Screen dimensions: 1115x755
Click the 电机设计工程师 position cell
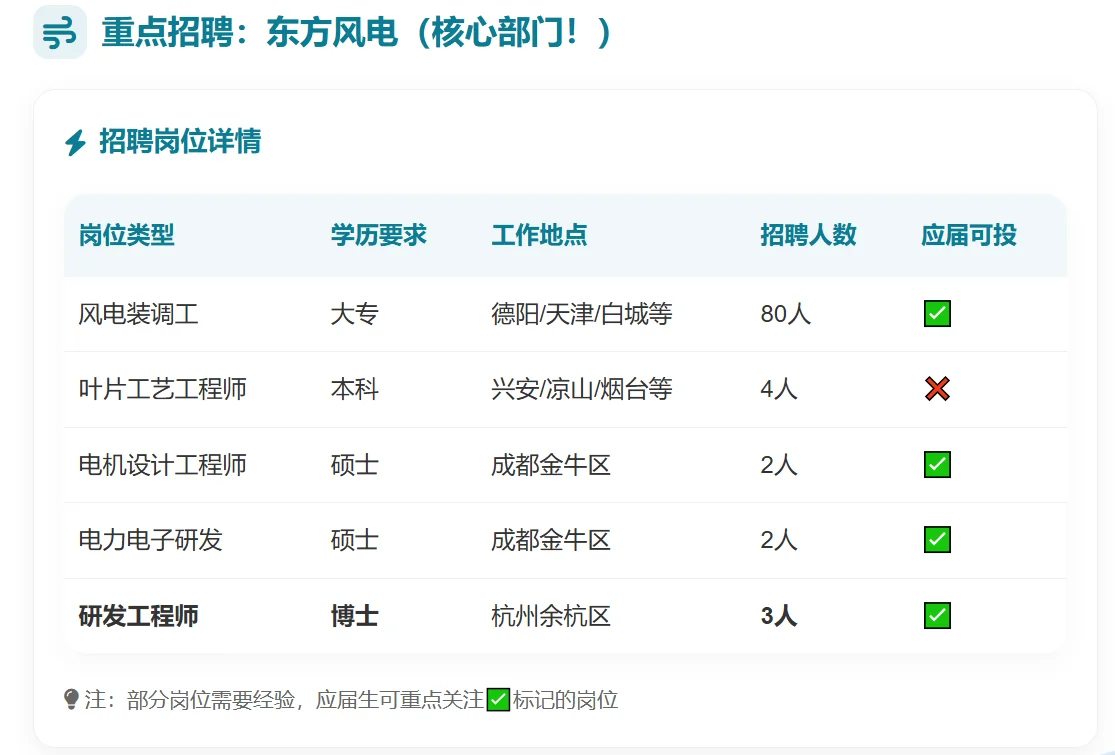(163, 465)
